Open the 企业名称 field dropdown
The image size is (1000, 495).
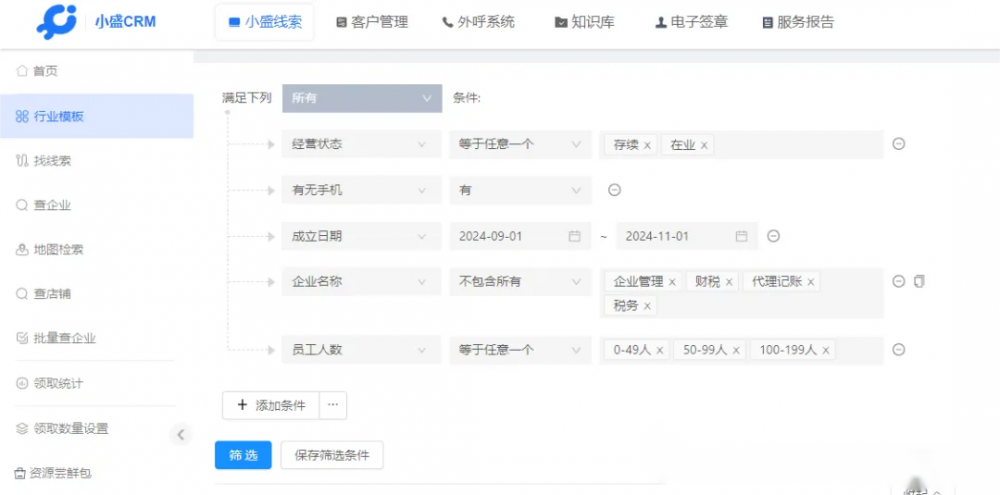click(x=361, y=281)
